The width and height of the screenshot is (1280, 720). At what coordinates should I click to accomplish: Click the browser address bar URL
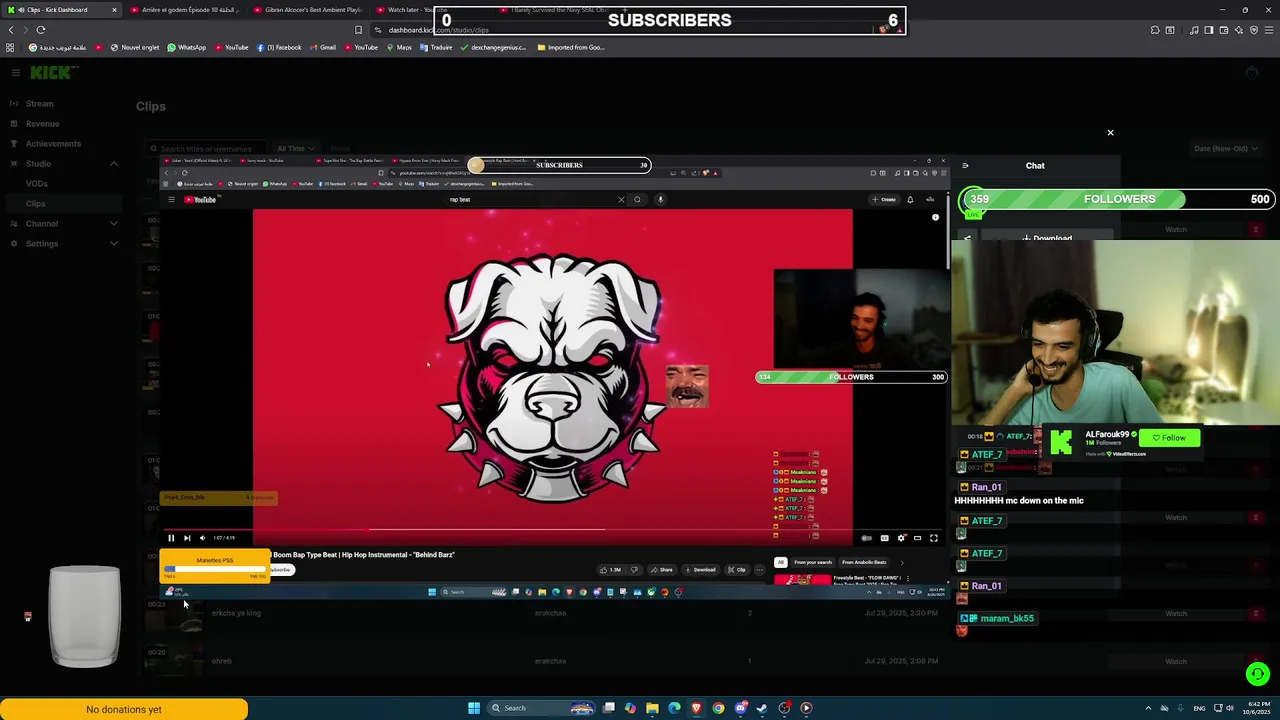pyautogui.click(x=438, y=30)
